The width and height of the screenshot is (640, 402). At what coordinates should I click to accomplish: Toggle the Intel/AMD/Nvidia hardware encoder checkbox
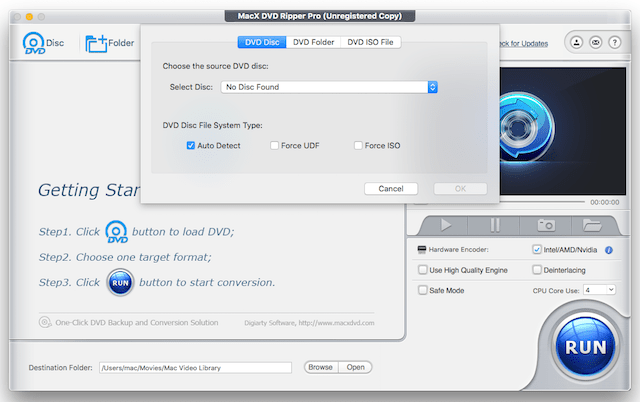[x=537, y=249]
